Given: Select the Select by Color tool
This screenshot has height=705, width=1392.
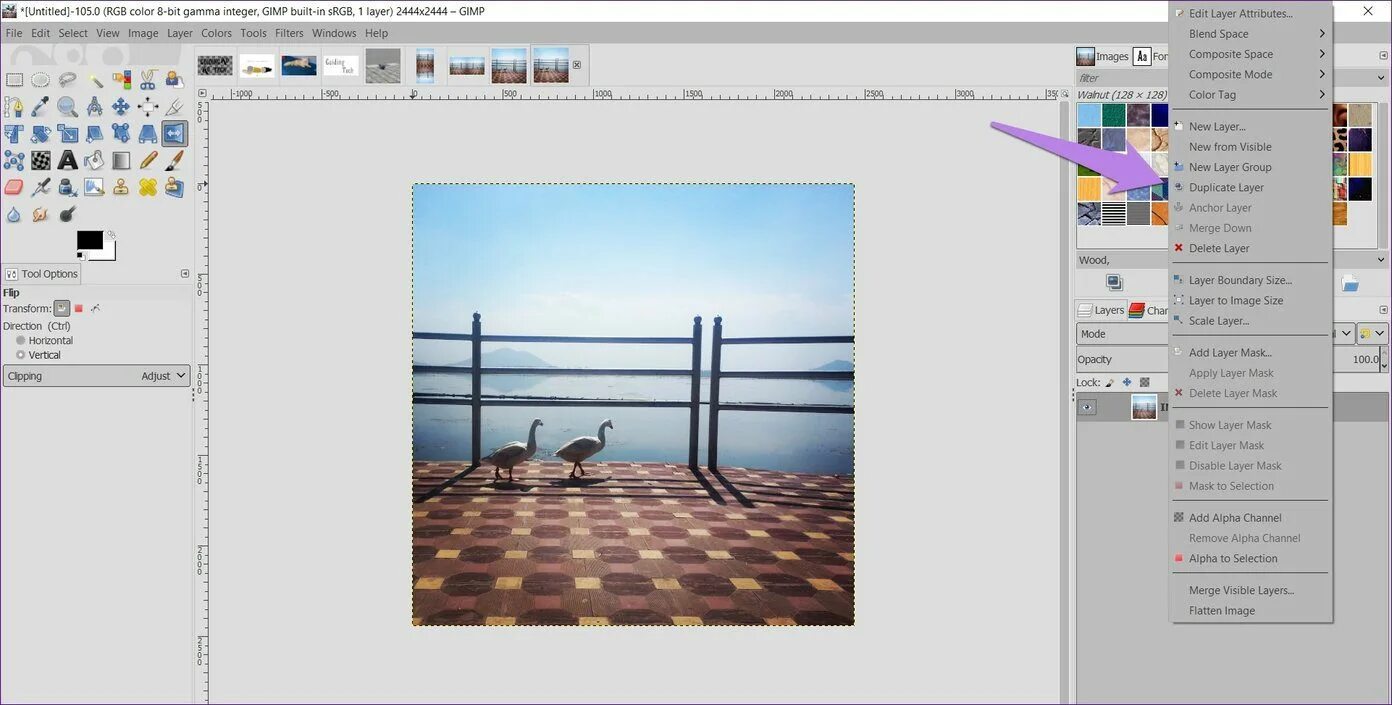Looking at the screenshot, I should click(121, 80).
